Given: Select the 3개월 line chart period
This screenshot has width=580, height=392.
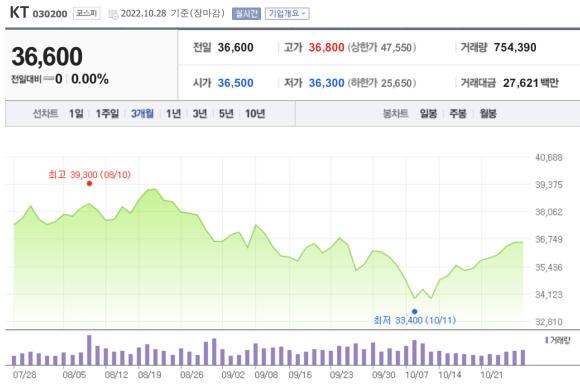Looking at the screenshot, I should click(142, 114).
